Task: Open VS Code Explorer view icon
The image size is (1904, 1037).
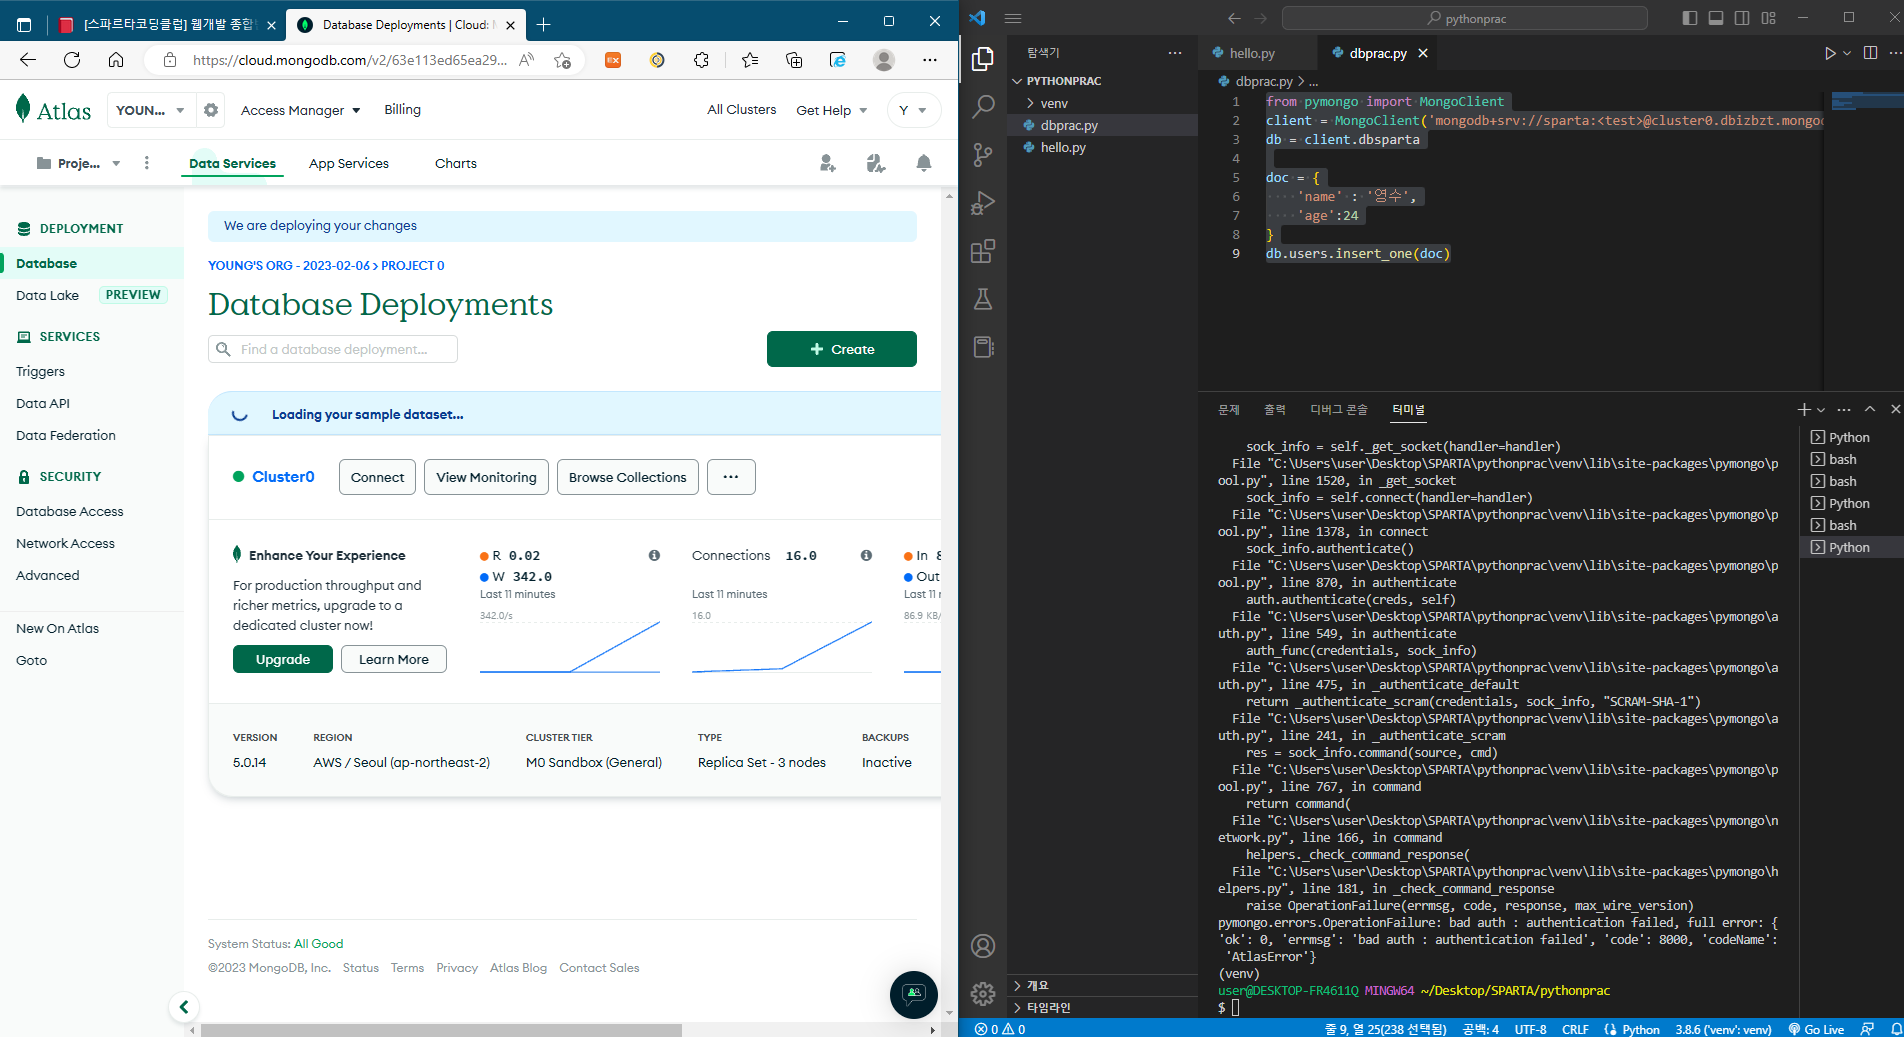Action: tap(983, 59)
